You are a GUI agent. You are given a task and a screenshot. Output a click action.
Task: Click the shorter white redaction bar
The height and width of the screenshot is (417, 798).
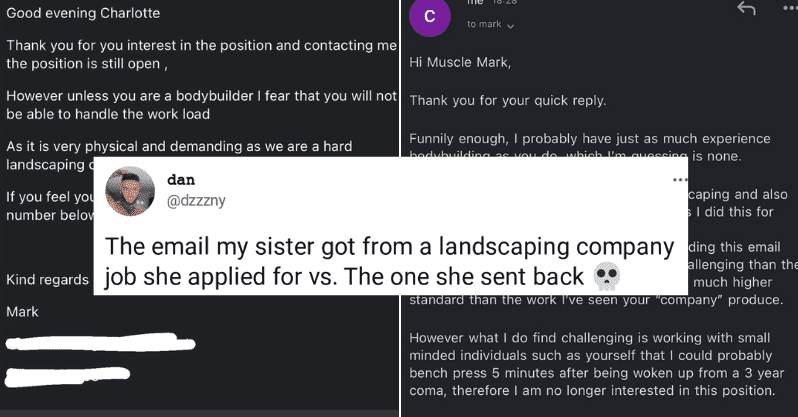[x=67, y=376]
